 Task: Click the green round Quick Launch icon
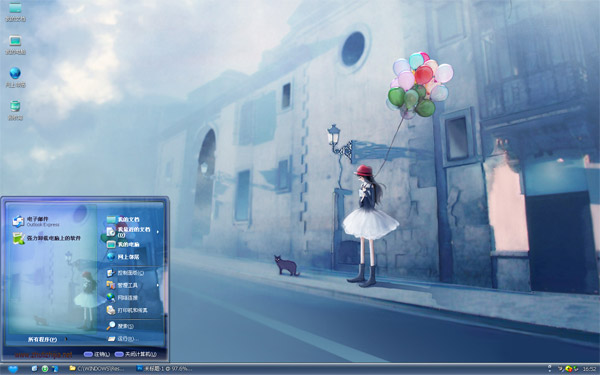45,369
